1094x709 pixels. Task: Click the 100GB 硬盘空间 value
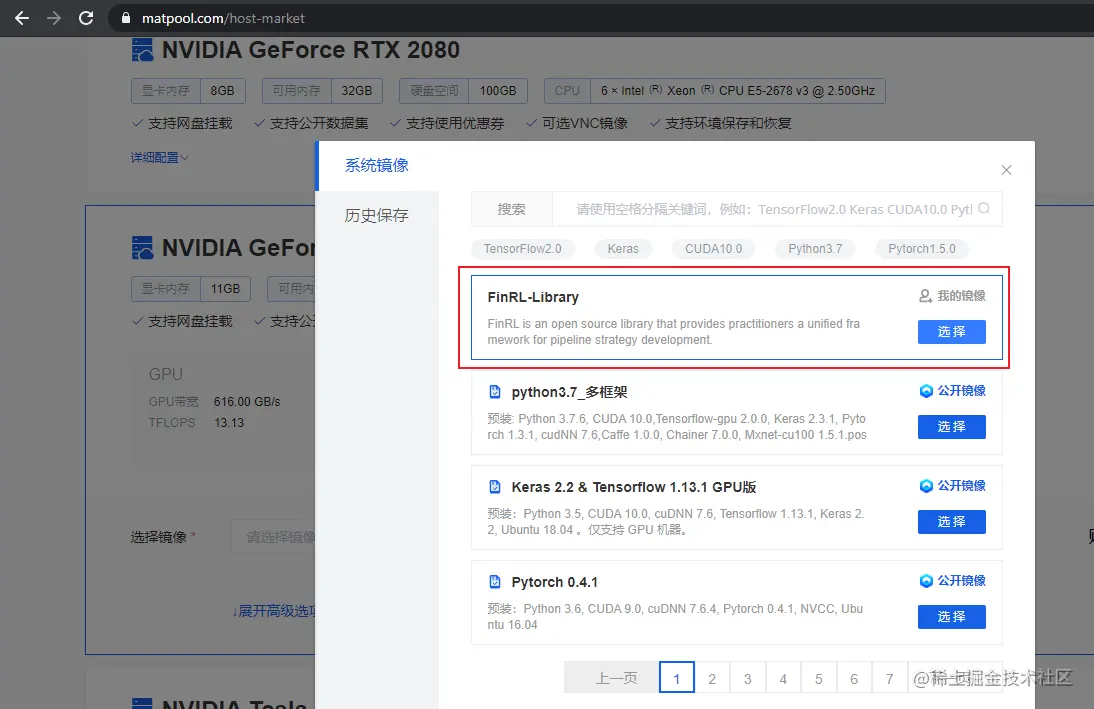[x=497, y=91]
